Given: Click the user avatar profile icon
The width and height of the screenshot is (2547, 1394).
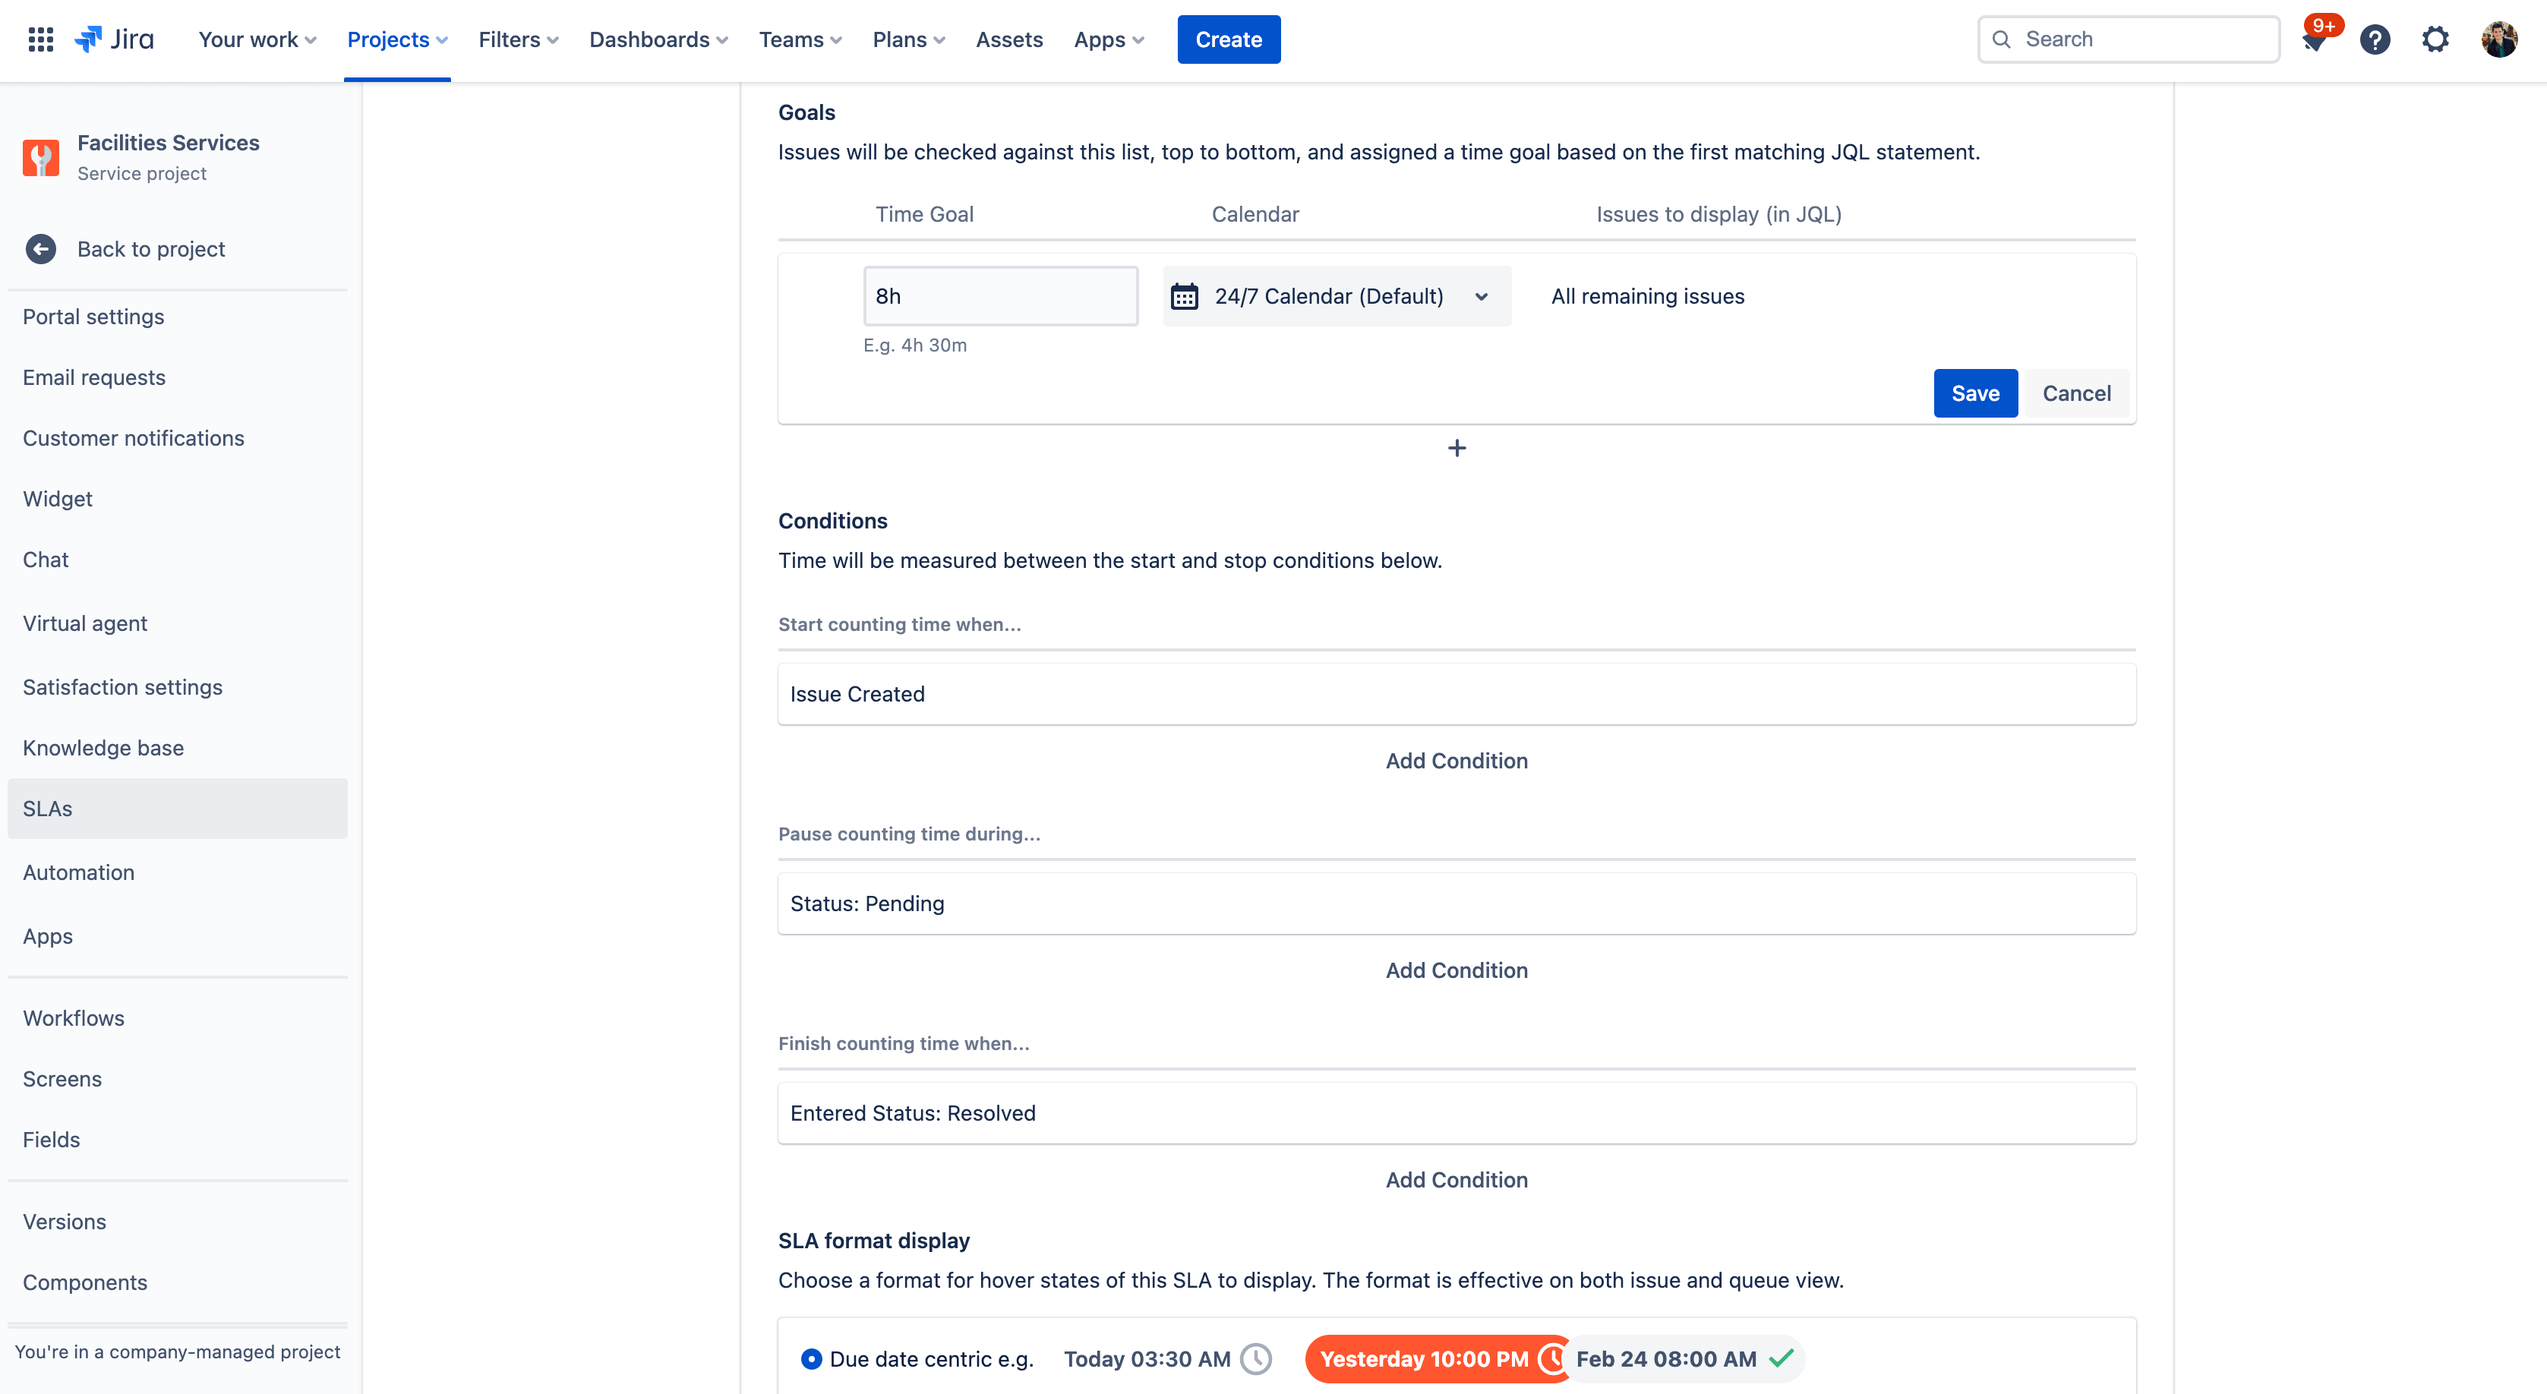Looking at the screenshot, I should pyautogui.click(x=2501, y=39).
